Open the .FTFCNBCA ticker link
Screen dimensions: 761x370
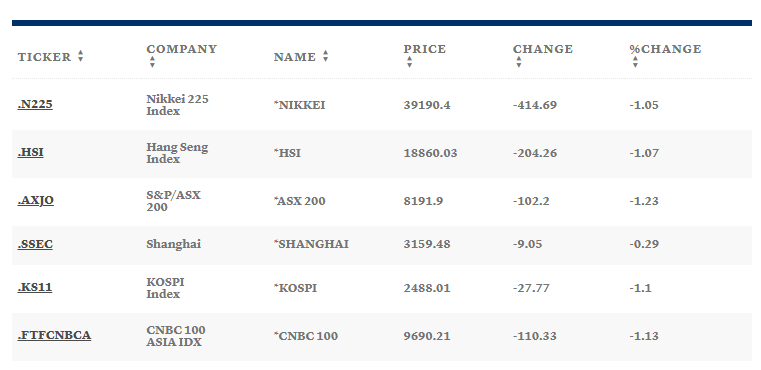[x=54, y=336]
